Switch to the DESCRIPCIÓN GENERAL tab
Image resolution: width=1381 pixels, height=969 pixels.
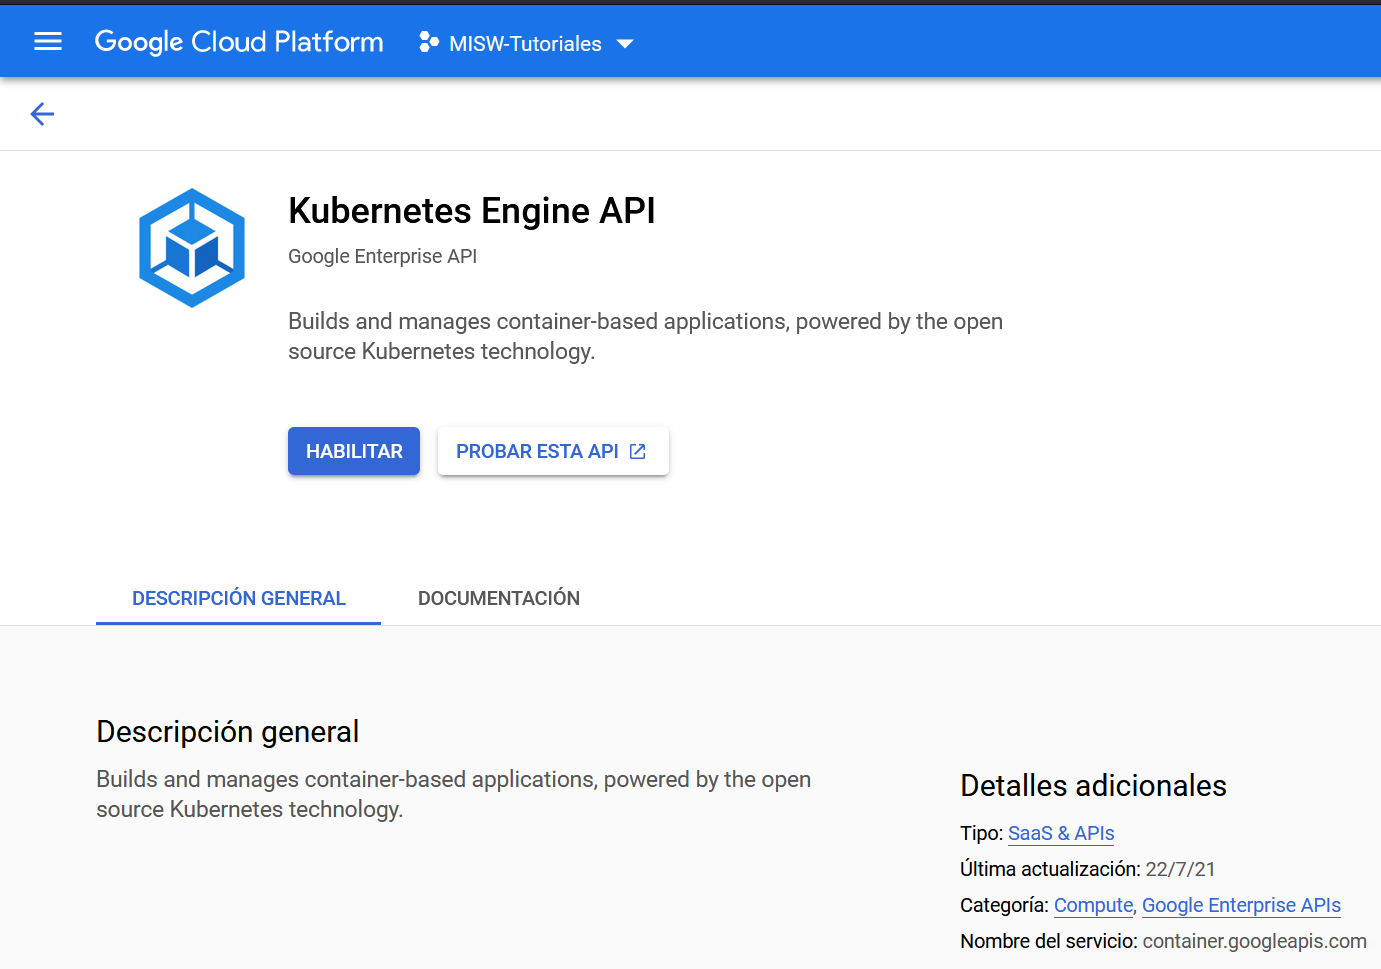239,598
